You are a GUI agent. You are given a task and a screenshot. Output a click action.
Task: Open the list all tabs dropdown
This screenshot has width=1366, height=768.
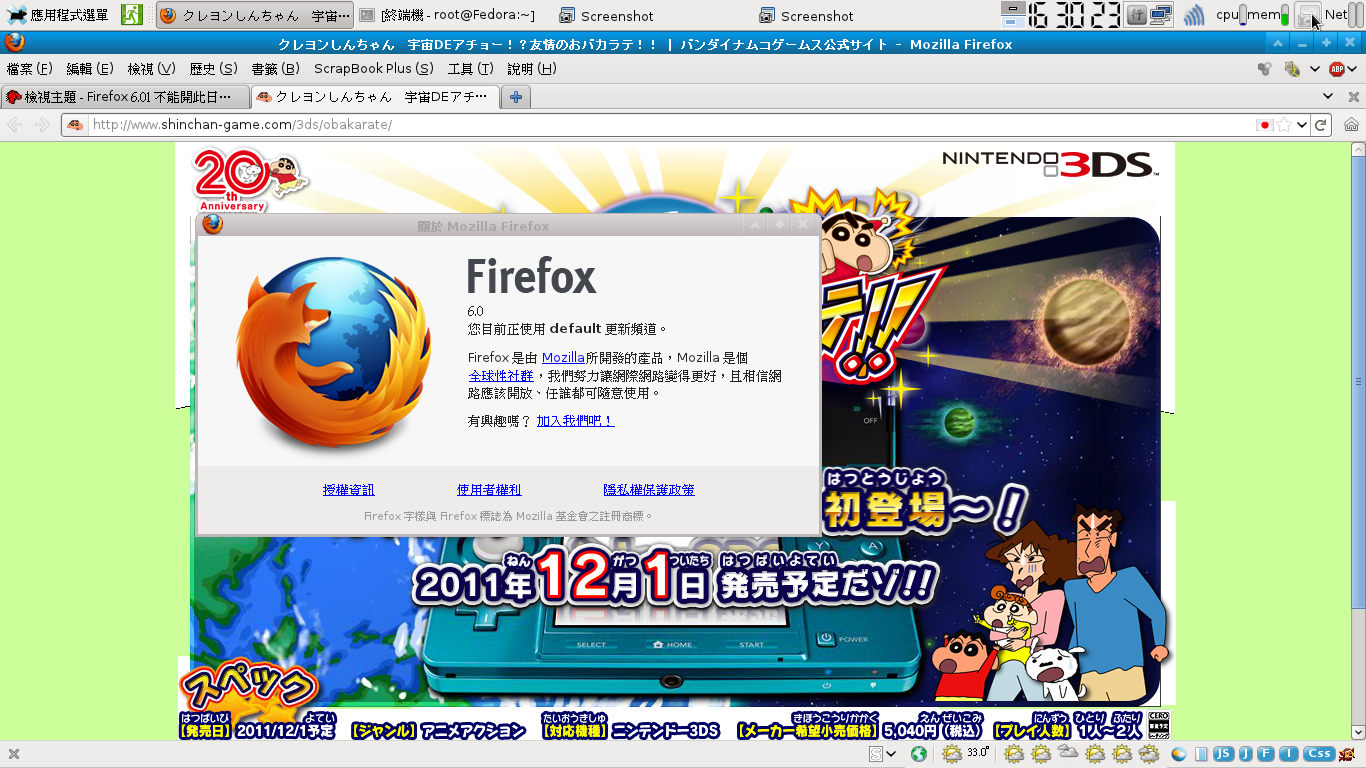[x=1328, y=97]
